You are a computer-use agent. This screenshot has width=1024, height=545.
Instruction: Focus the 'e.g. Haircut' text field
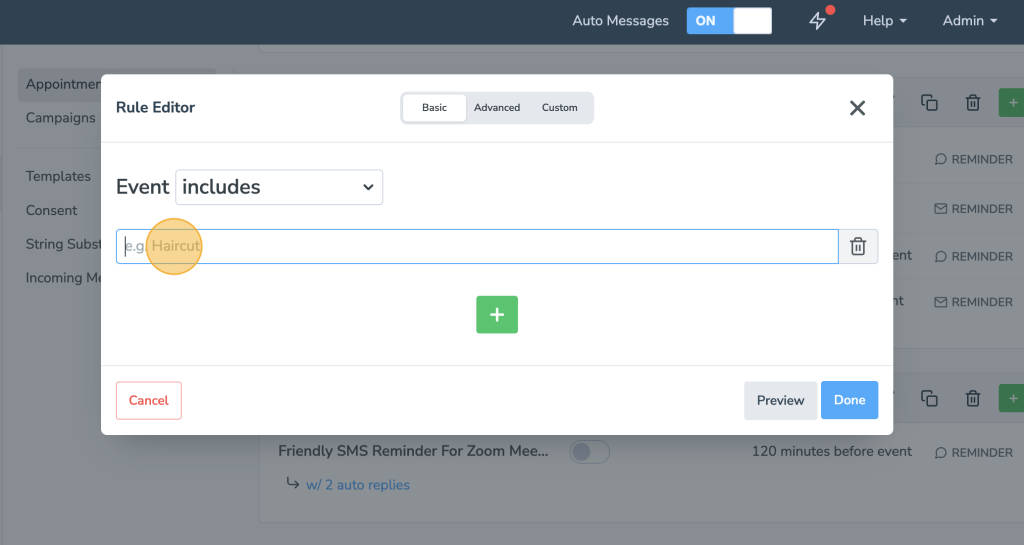click(x=477, y=246)
